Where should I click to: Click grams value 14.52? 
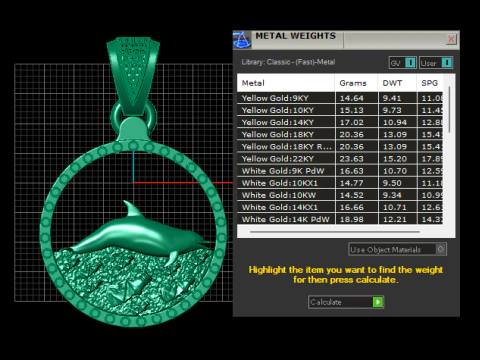point(351,195)
